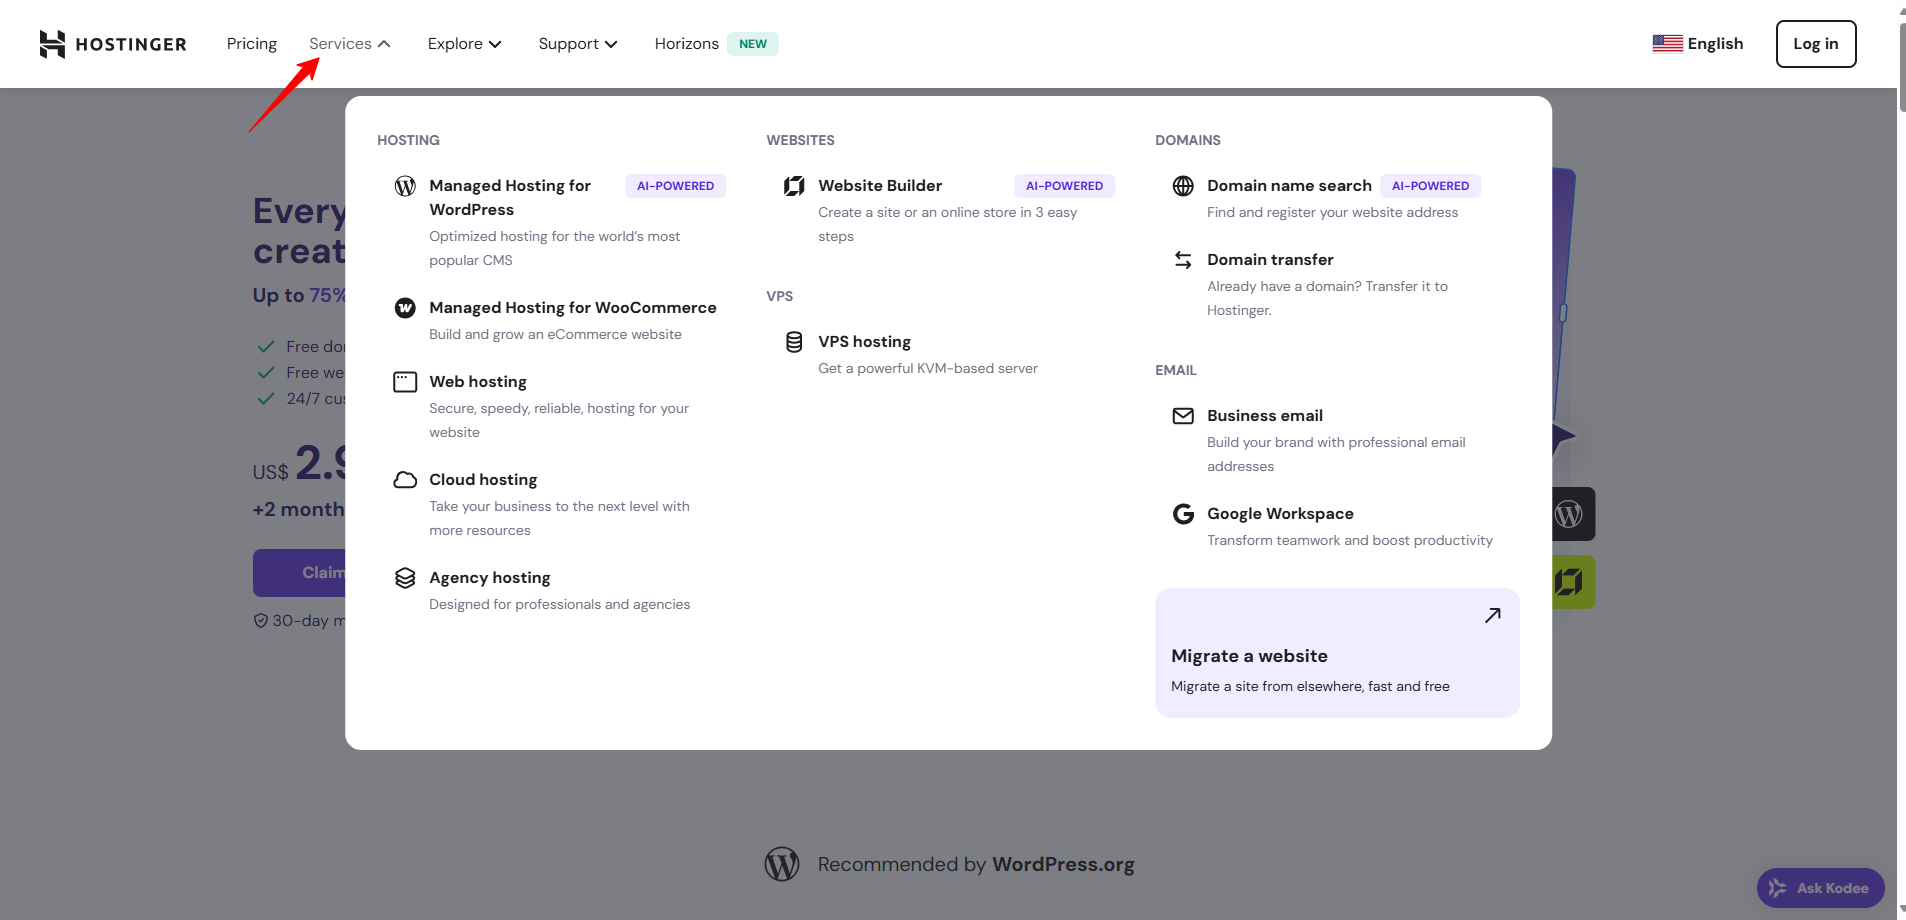Click the green Website Builder tile behind the menu
The width and height of the screenshot is (1906, 920).
1573,582
